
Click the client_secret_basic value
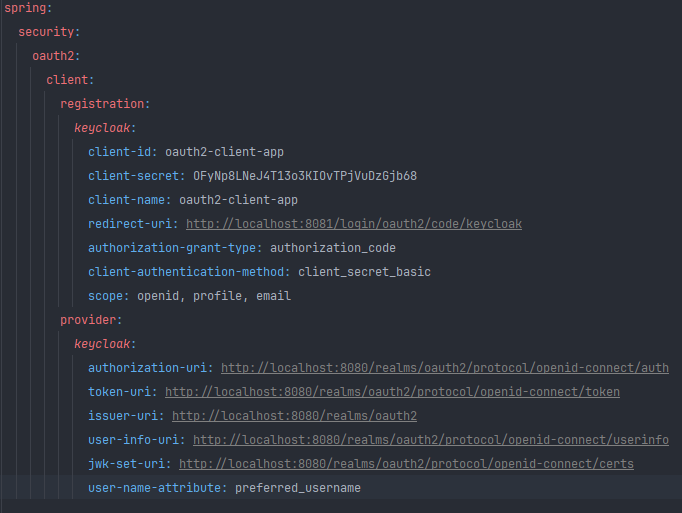[x=364, y=272]
